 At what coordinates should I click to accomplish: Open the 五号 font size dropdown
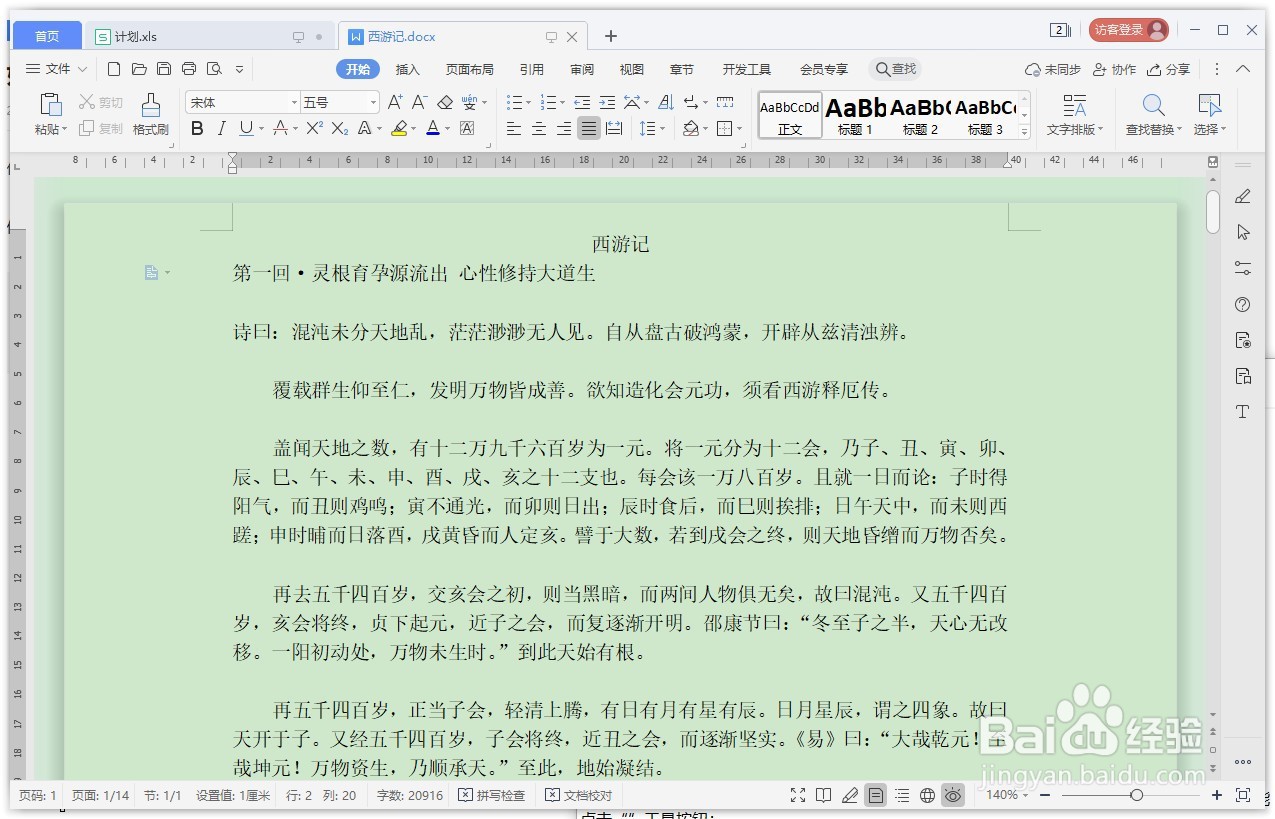[374, 102]
